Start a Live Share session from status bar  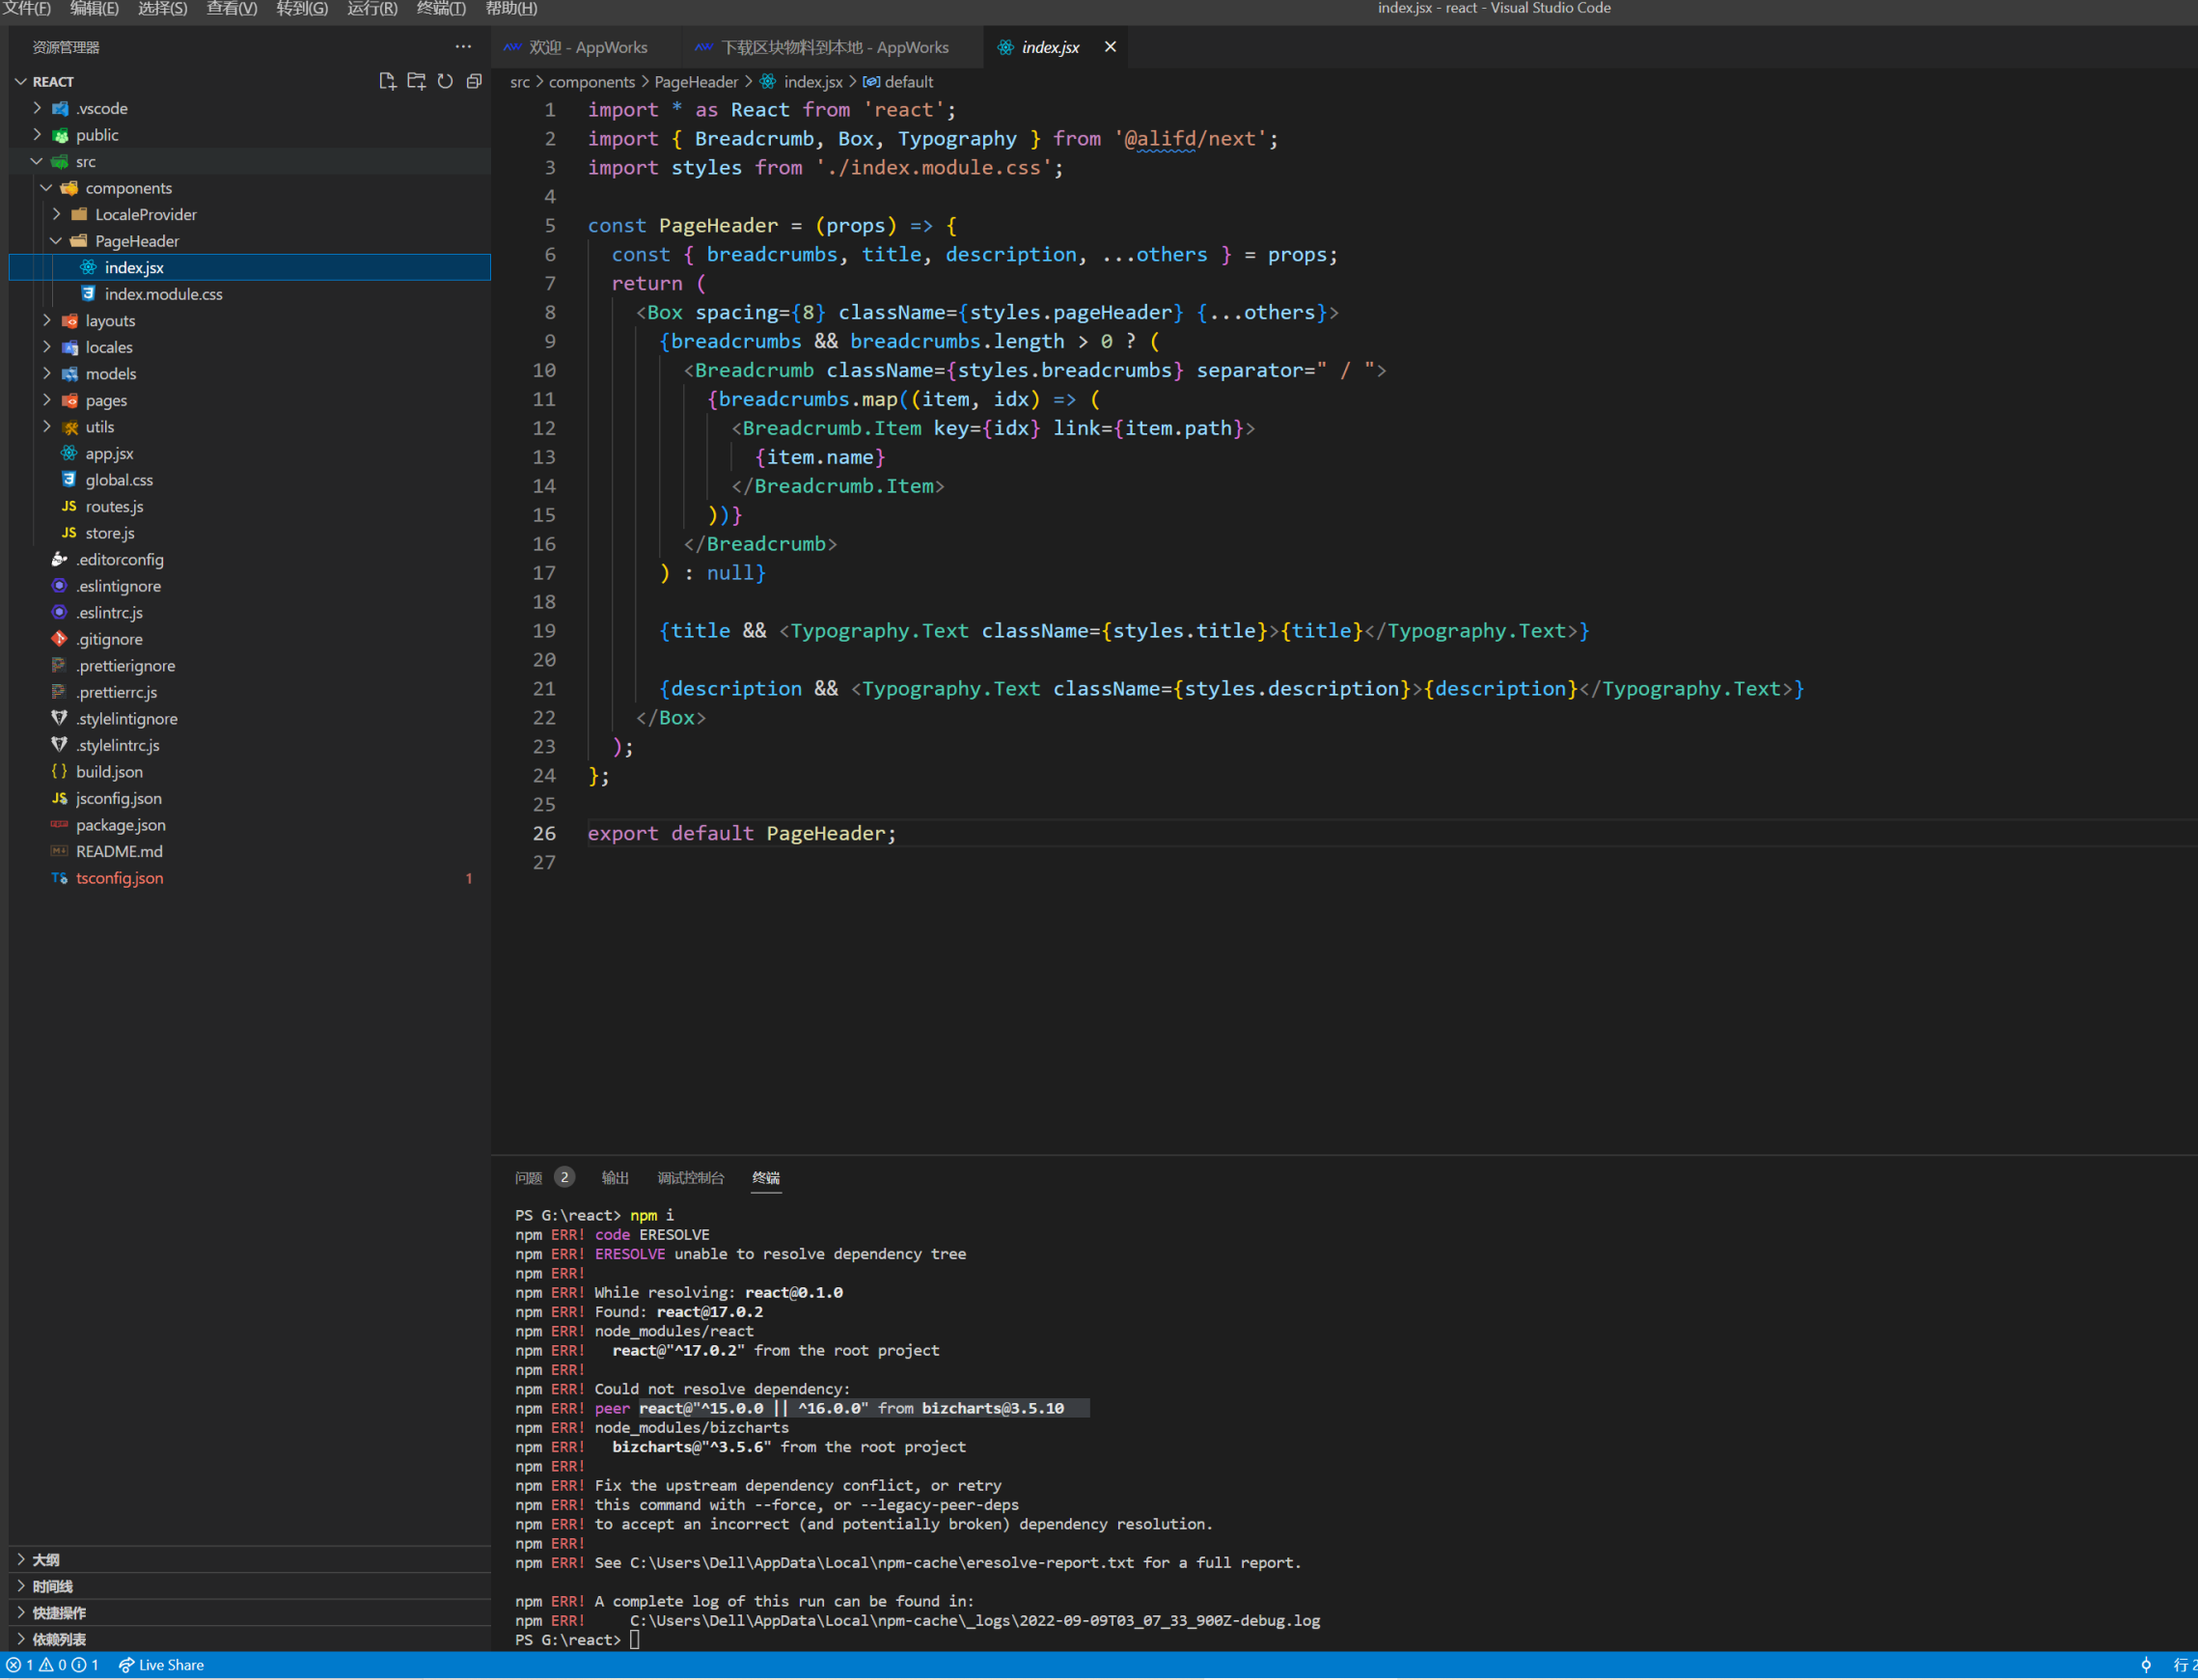(160, 1664)
